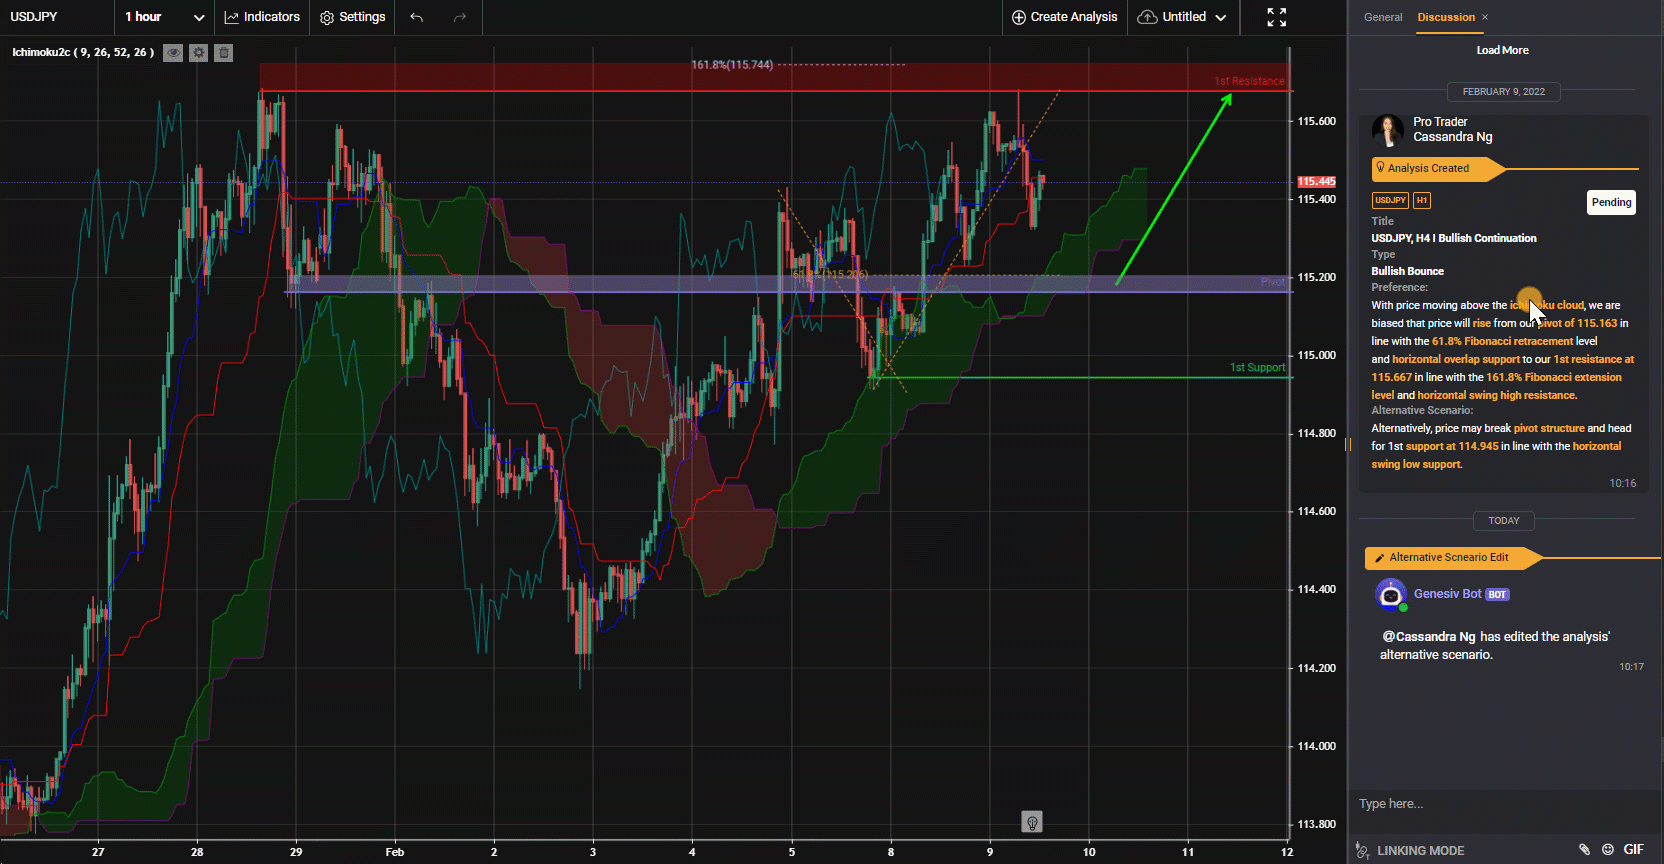The image size is (1664, 864).
Task: Click the Feb date axis label
Action: (395, 852)
